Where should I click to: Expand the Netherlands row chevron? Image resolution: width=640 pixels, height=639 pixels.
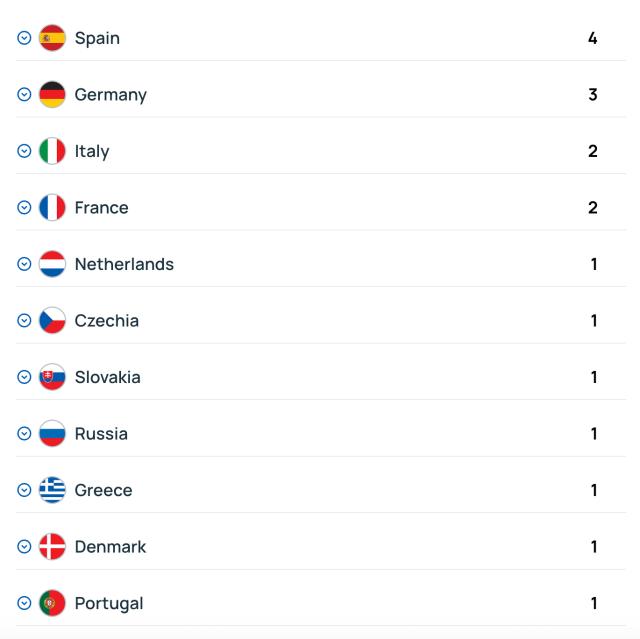24,264
